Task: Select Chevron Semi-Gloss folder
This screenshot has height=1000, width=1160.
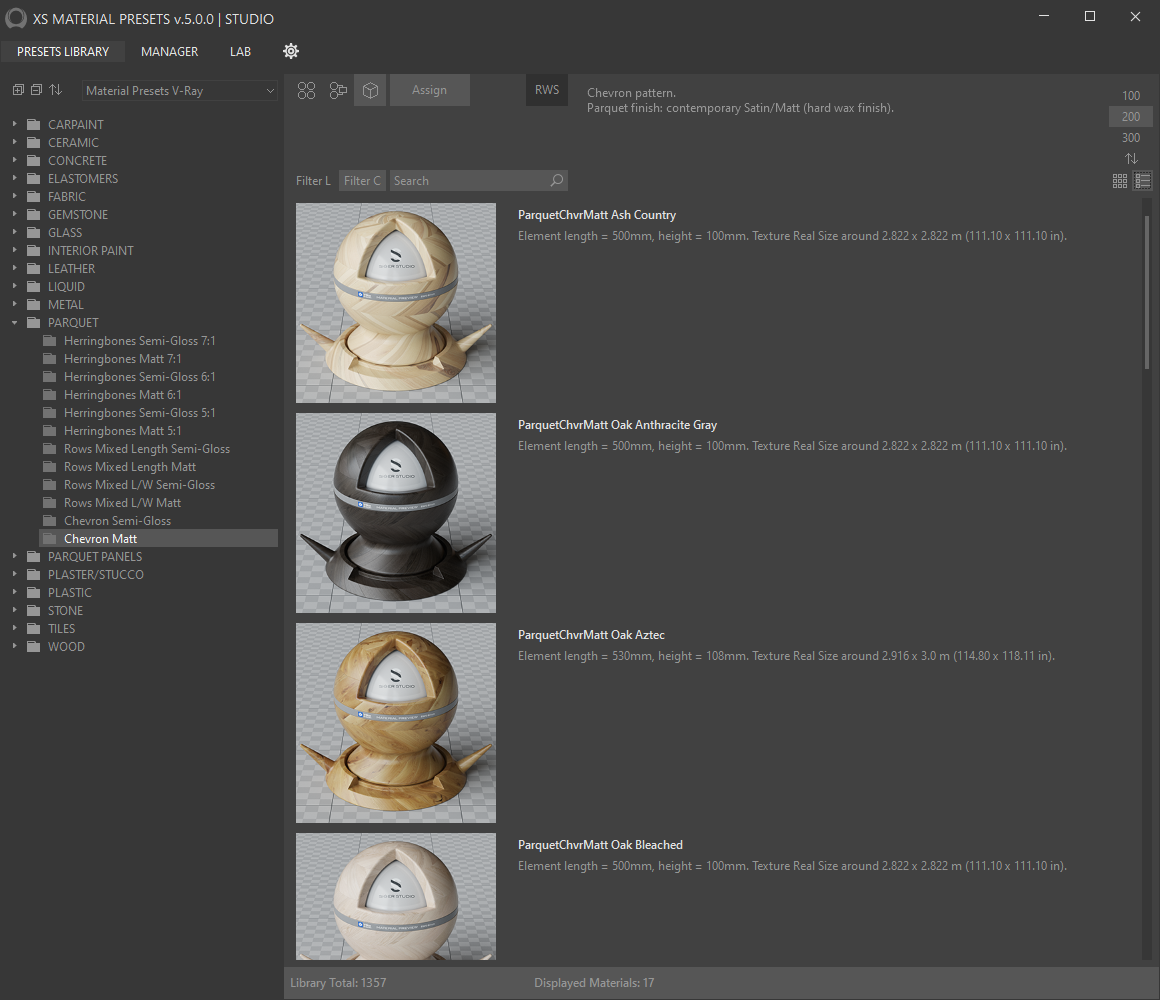Action: (118, 521)
